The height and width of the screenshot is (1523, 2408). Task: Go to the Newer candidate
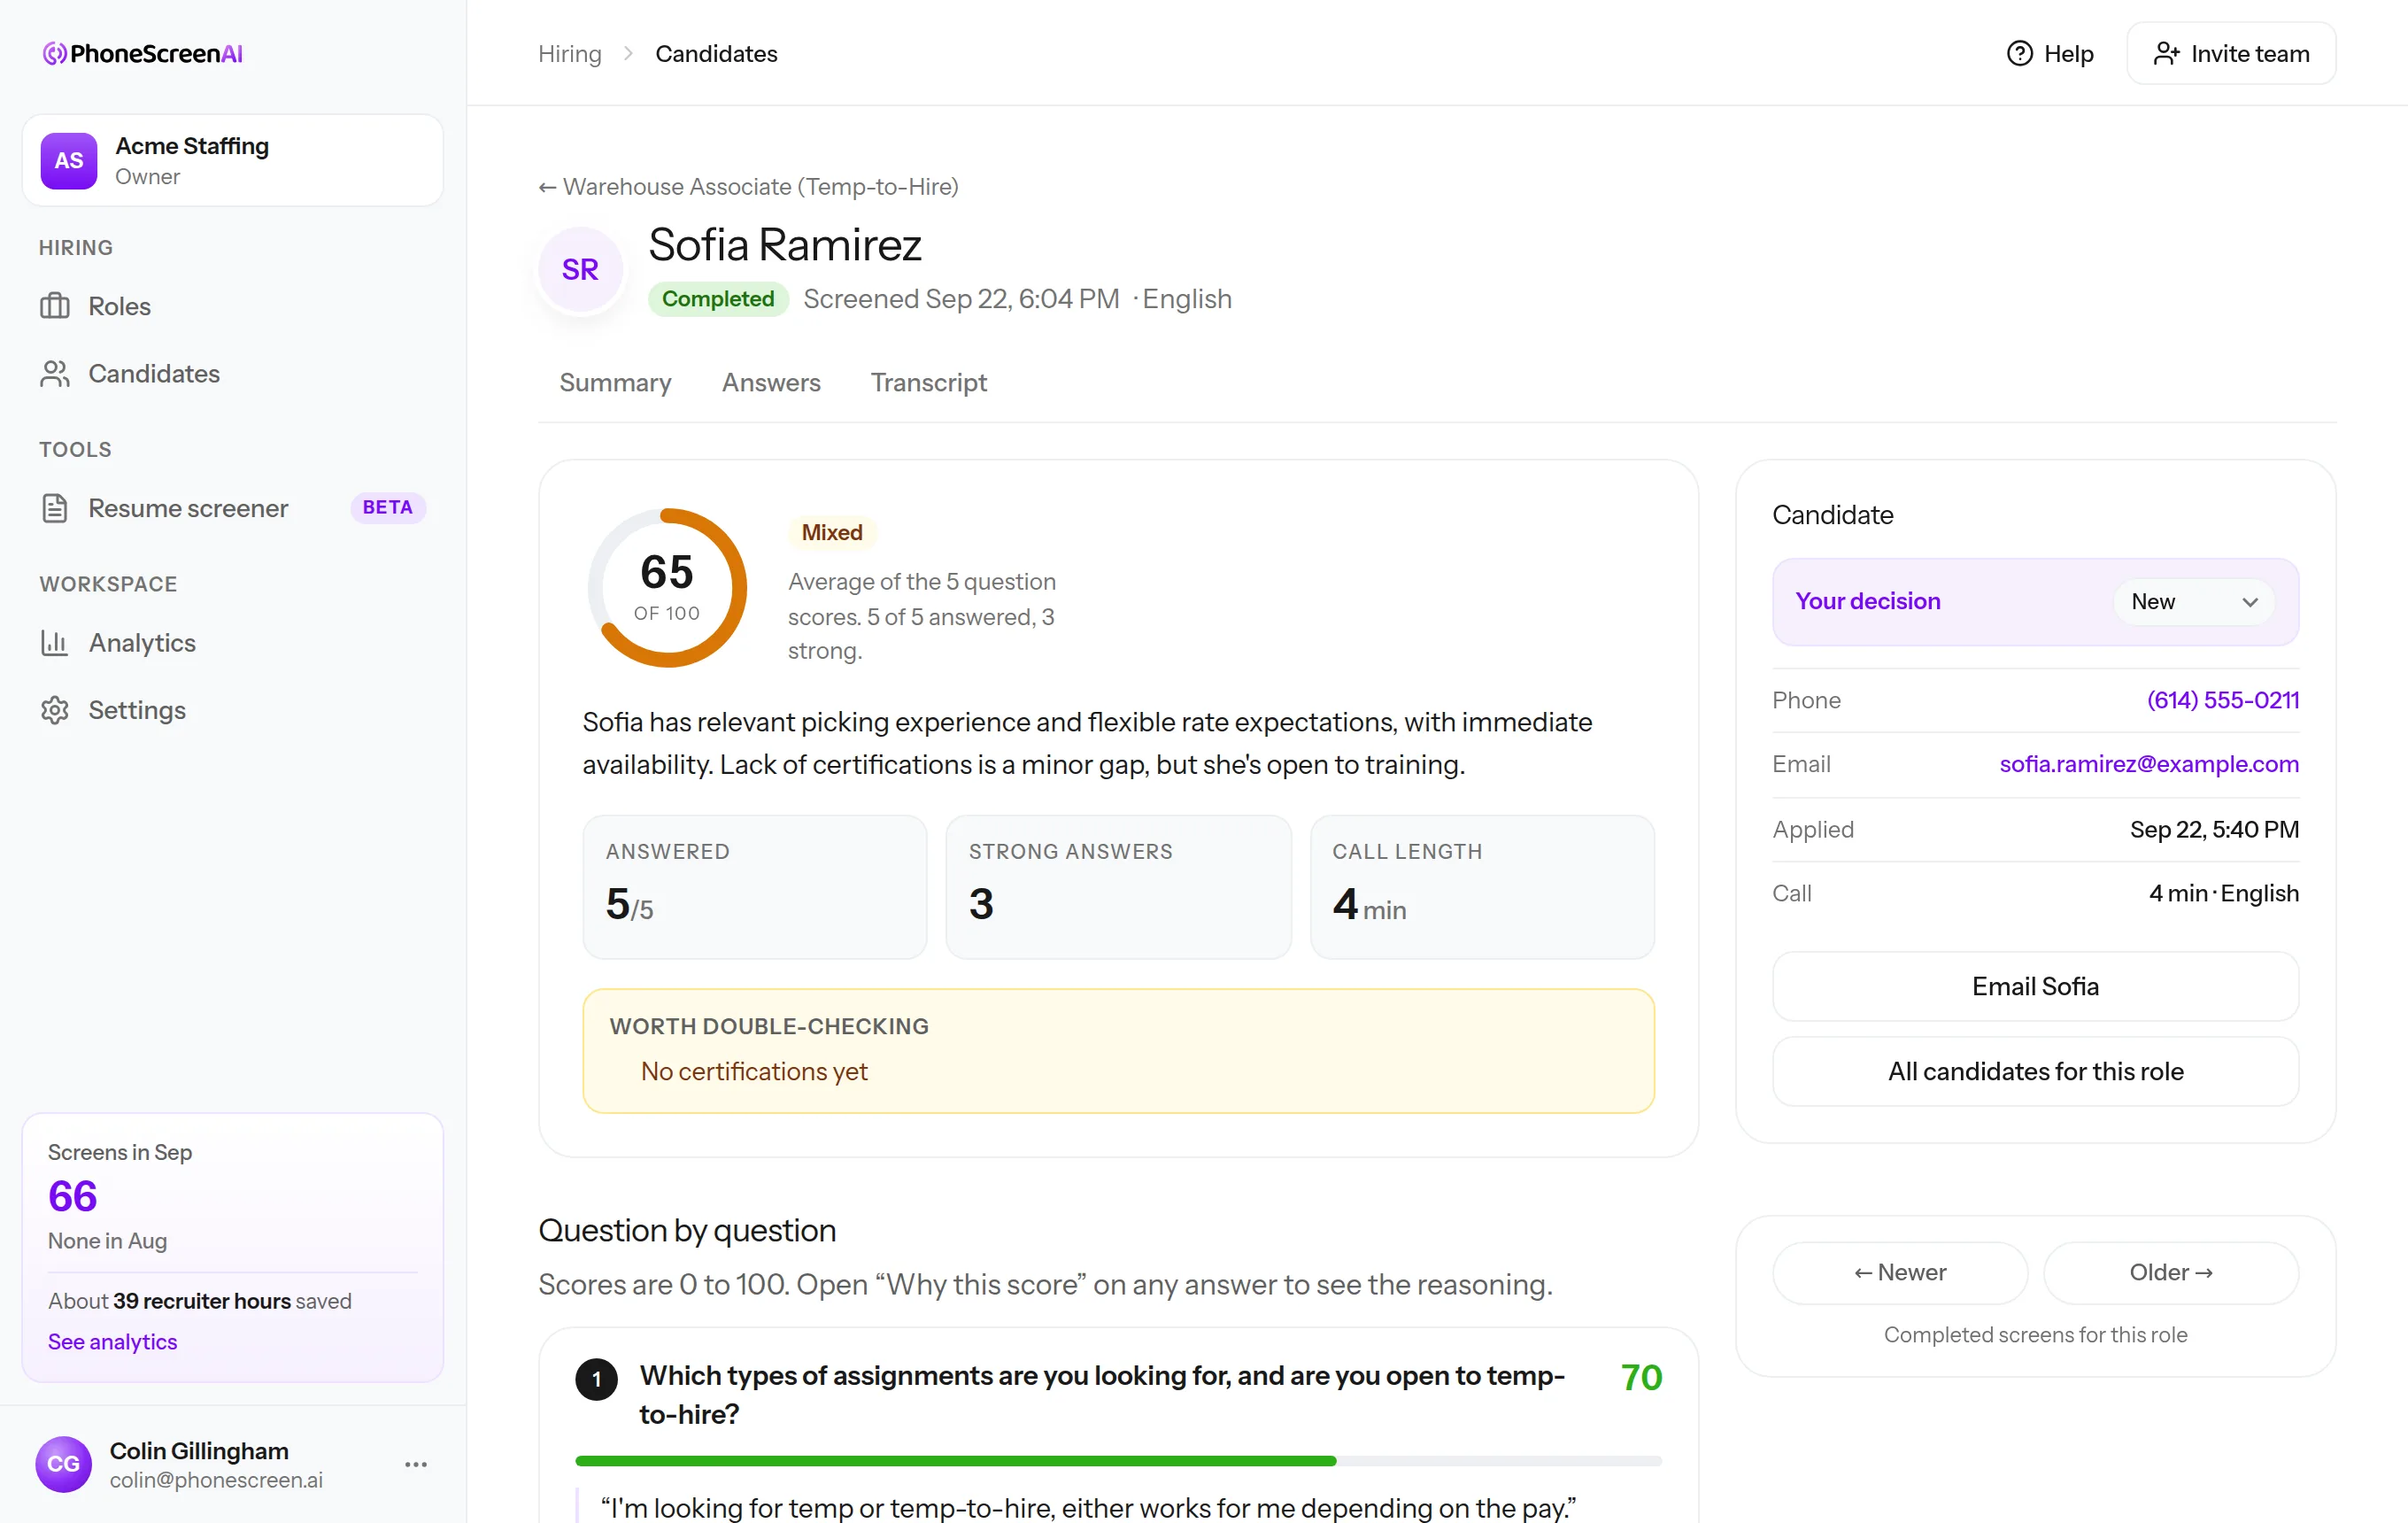(1900, 1273)
